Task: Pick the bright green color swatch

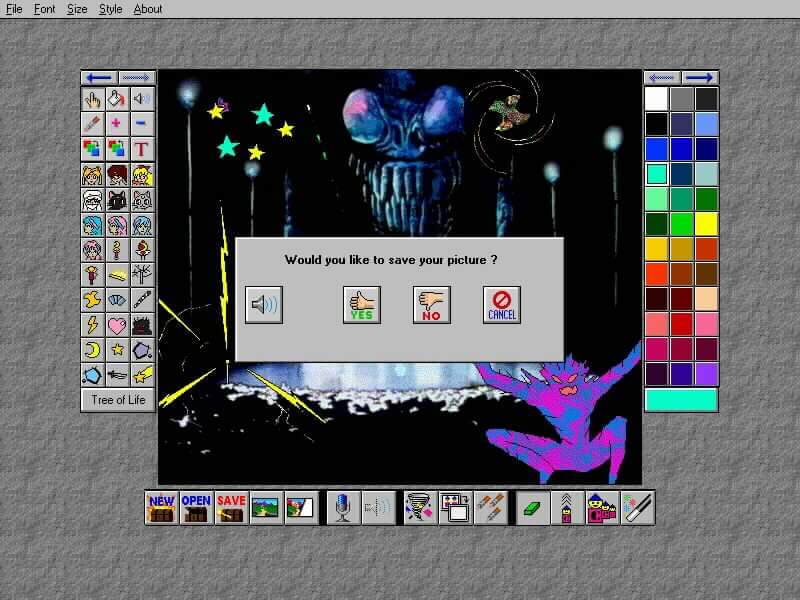Action: [682, 224]
